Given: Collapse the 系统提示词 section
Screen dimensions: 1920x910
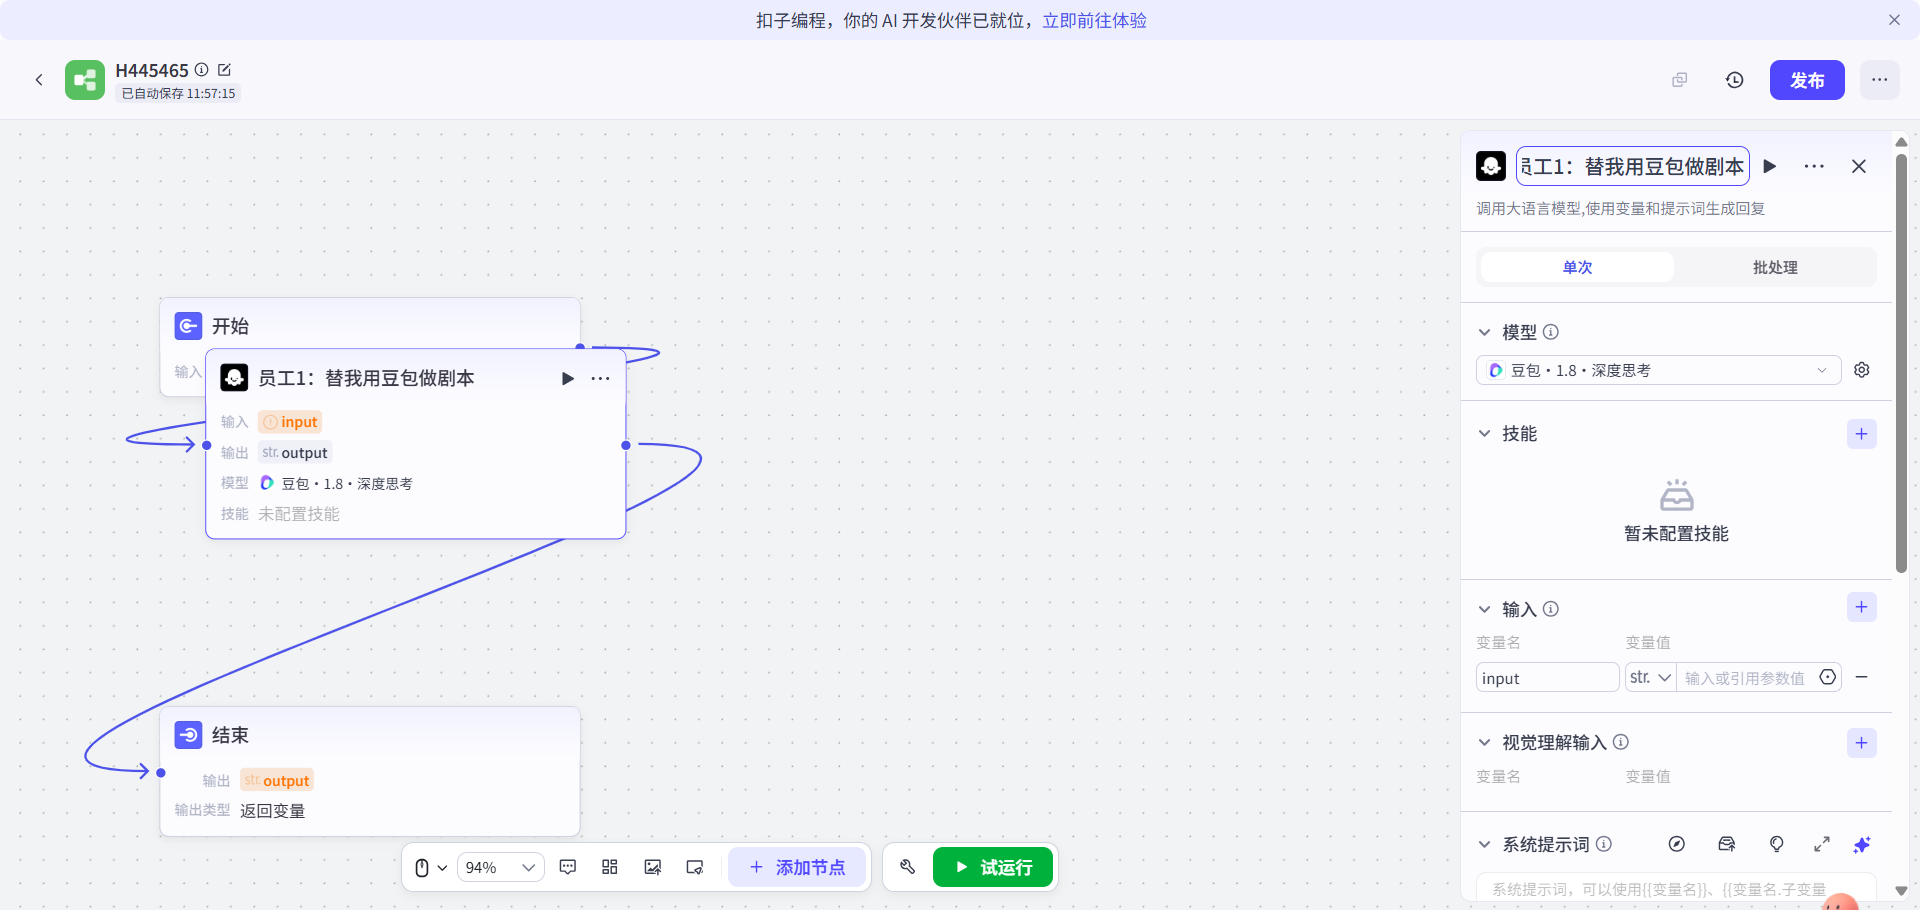Looking at the screenshot, I should [x=1485, y=844].
